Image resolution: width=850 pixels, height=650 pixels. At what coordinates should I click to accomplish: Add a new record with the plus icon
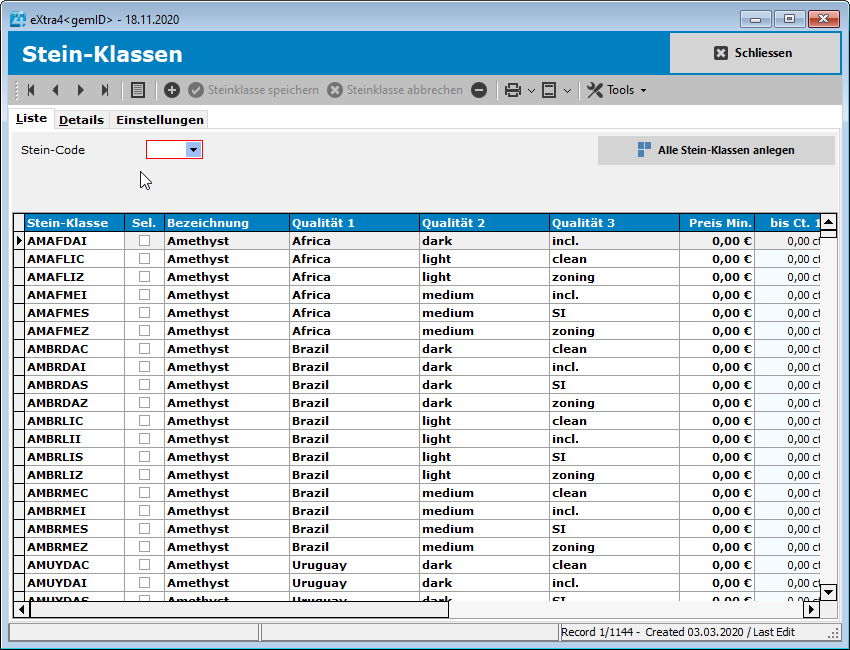click(x=171, y=90)
